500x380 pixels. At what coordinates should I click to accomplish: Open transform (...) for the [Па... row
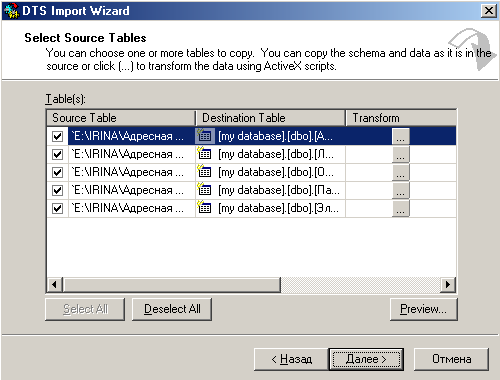pyautogui.click(x=401, y=190)
